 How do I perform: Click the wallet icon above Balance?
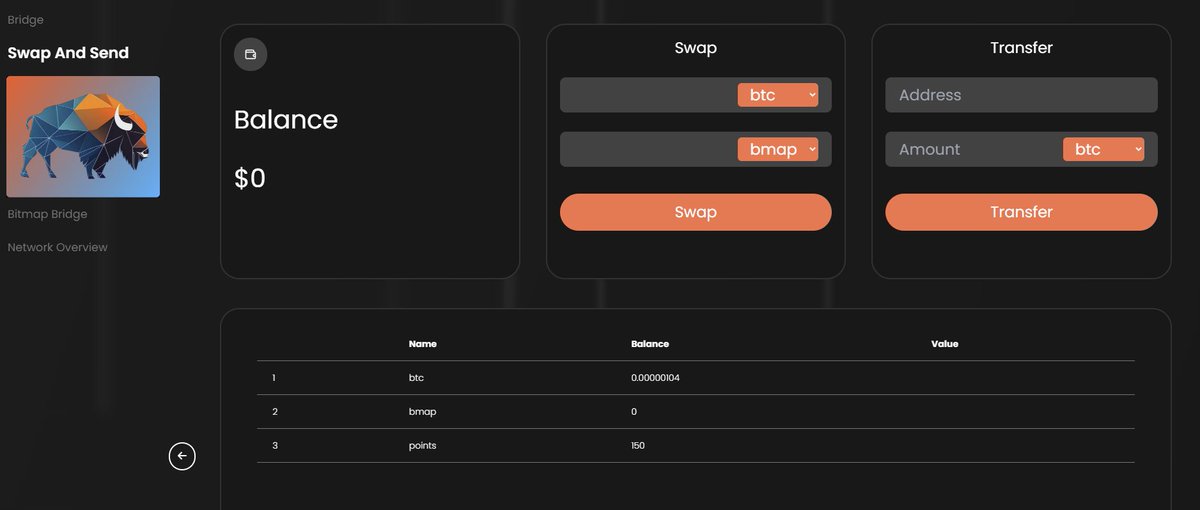250,54
